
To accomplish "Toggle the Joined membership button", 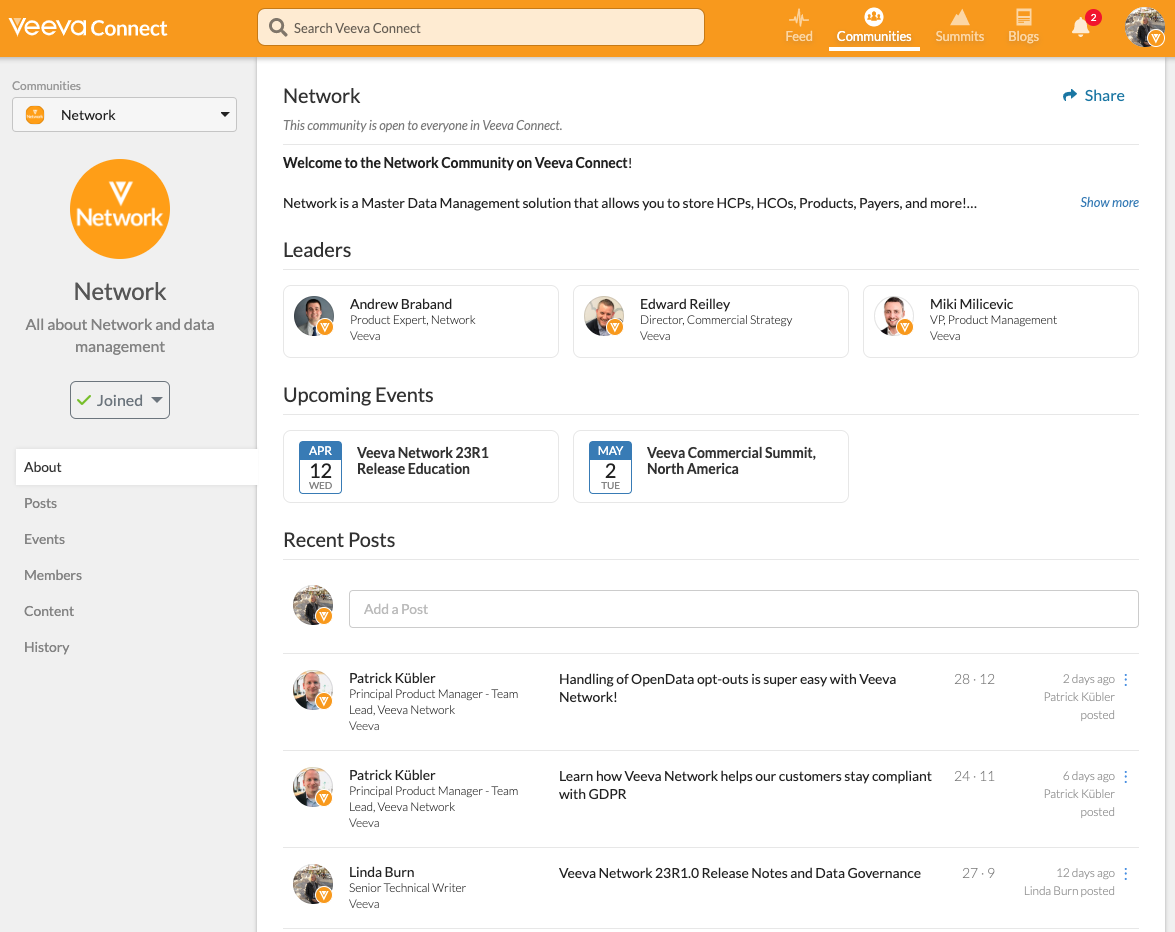I will click(120, 400).
